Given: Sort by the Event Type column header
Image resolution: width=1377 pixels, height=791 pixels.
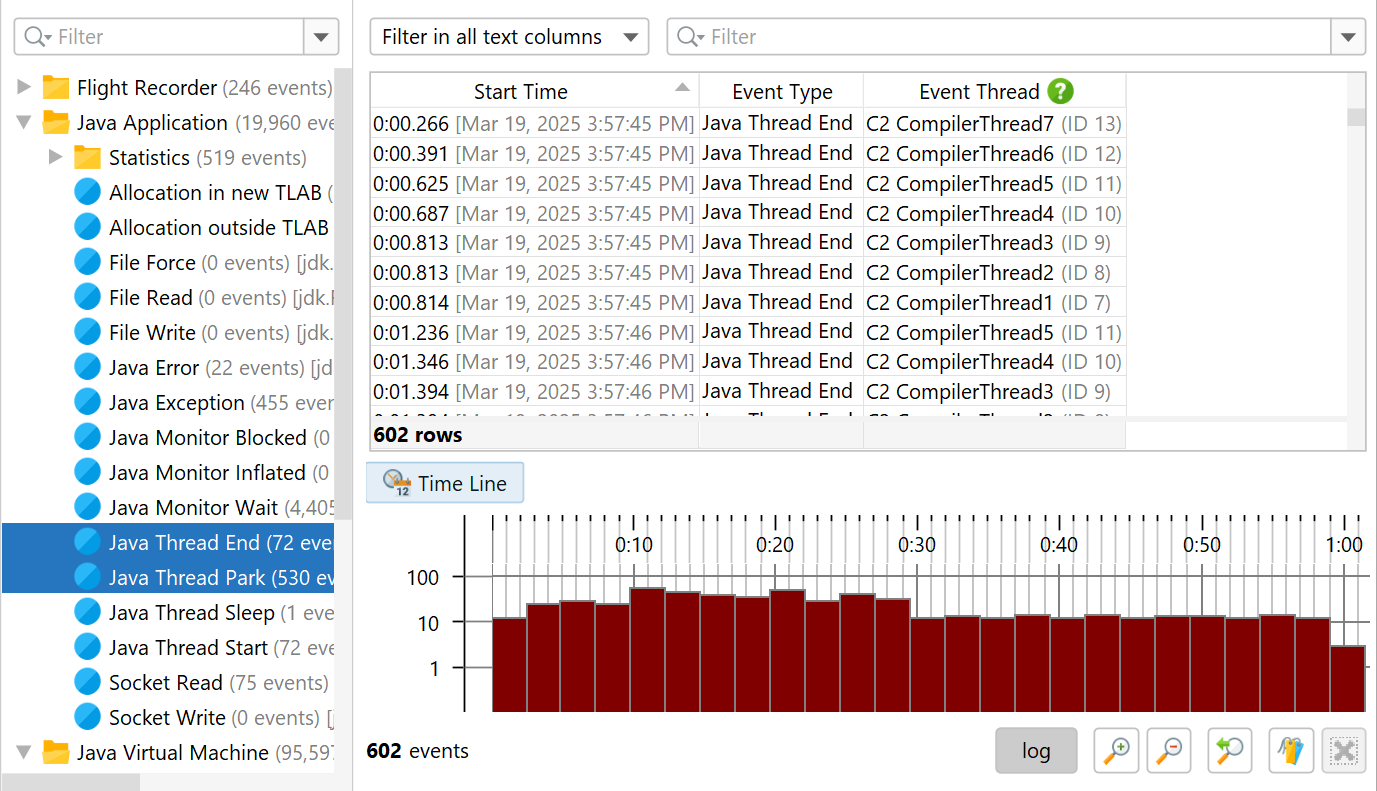Looking at the screenshot, I should click(x=782, y=91).
